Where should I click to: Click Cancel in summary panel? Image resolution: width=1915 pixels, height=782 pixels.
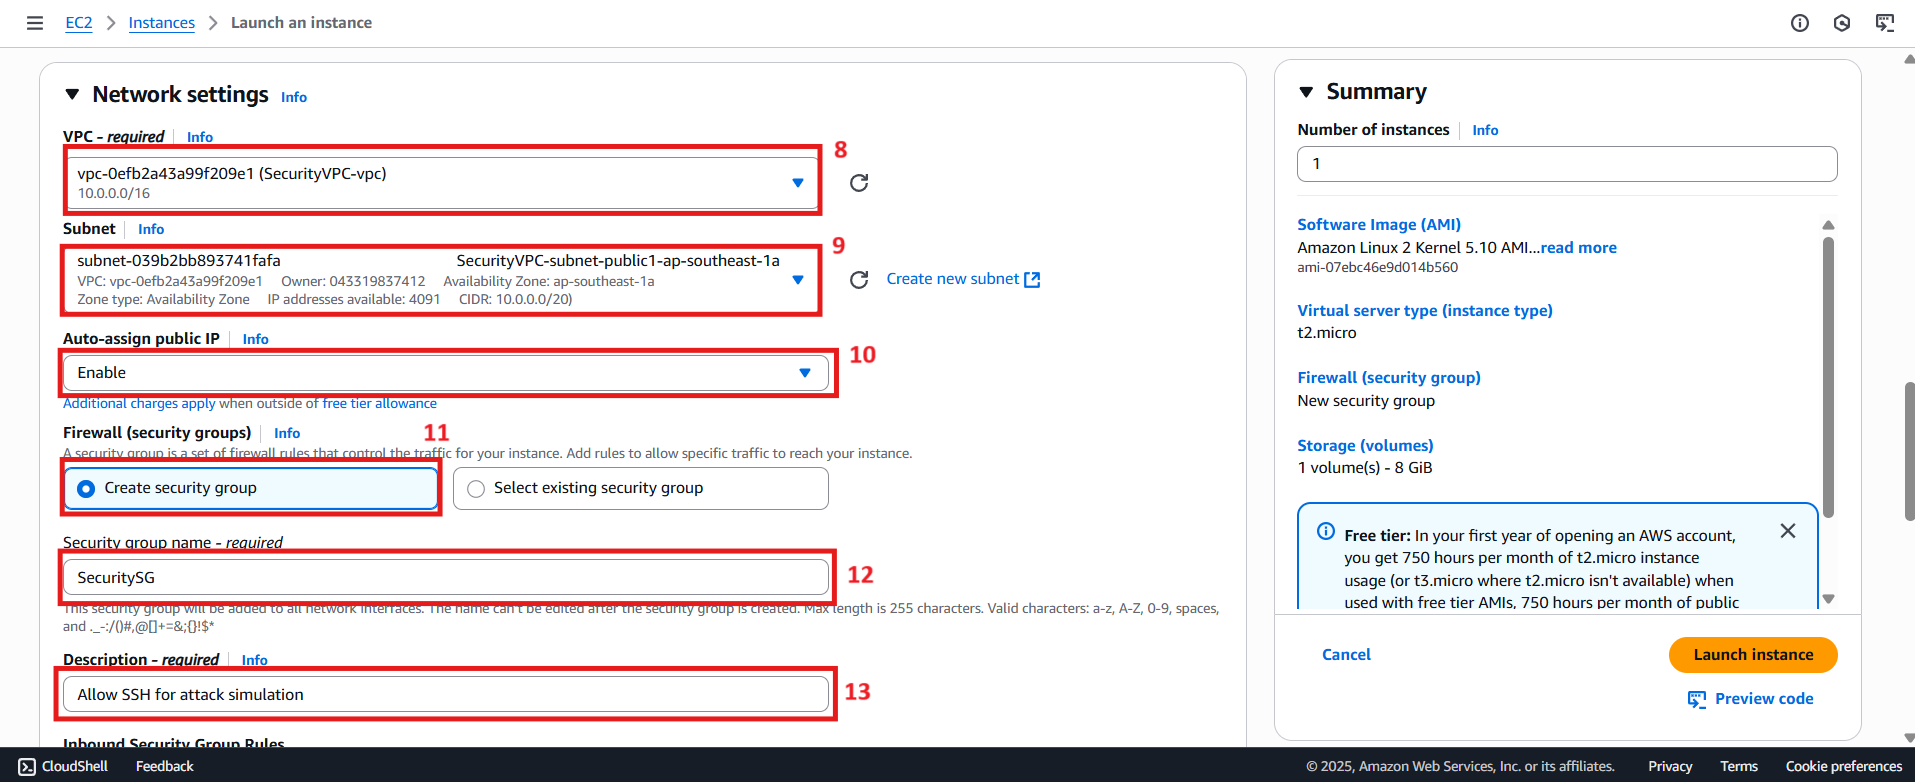point(1346,655)
